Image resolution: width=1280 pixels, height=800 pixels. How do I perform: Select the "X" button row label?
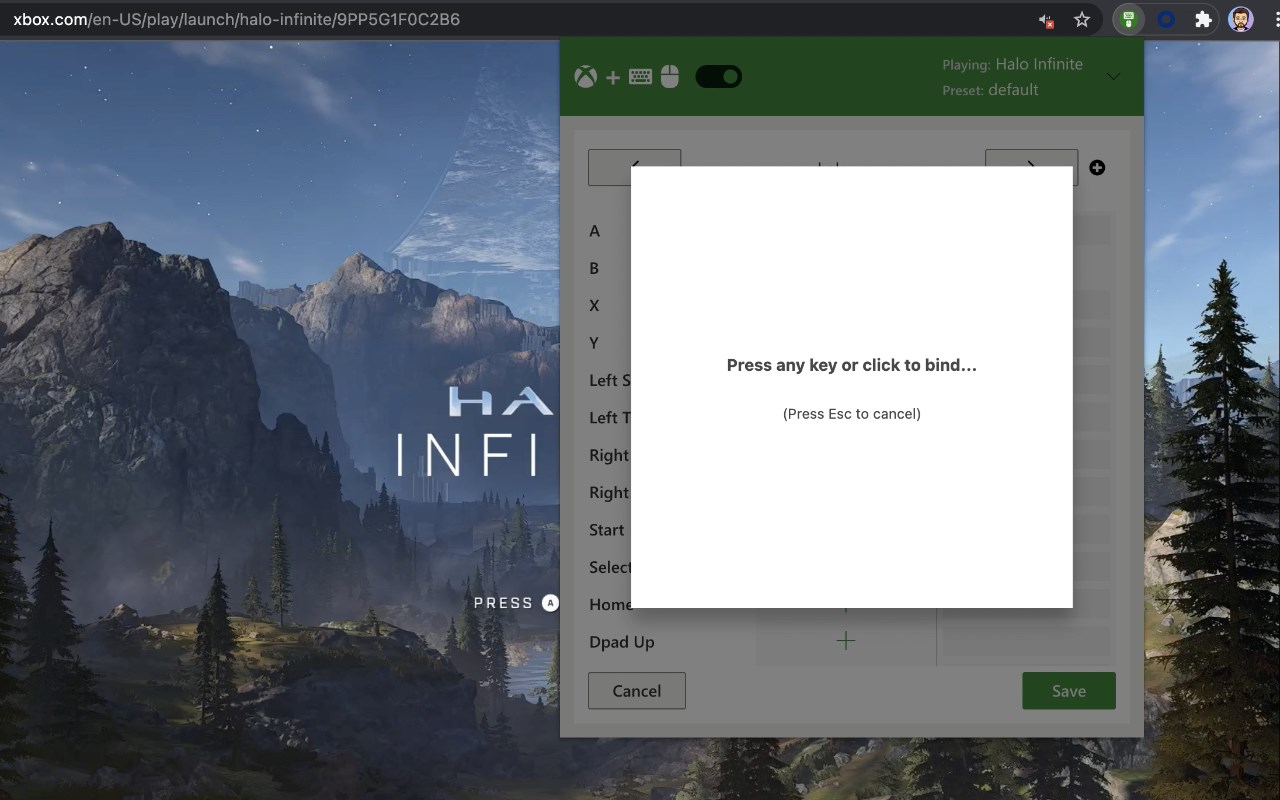(x=594, y=306)
